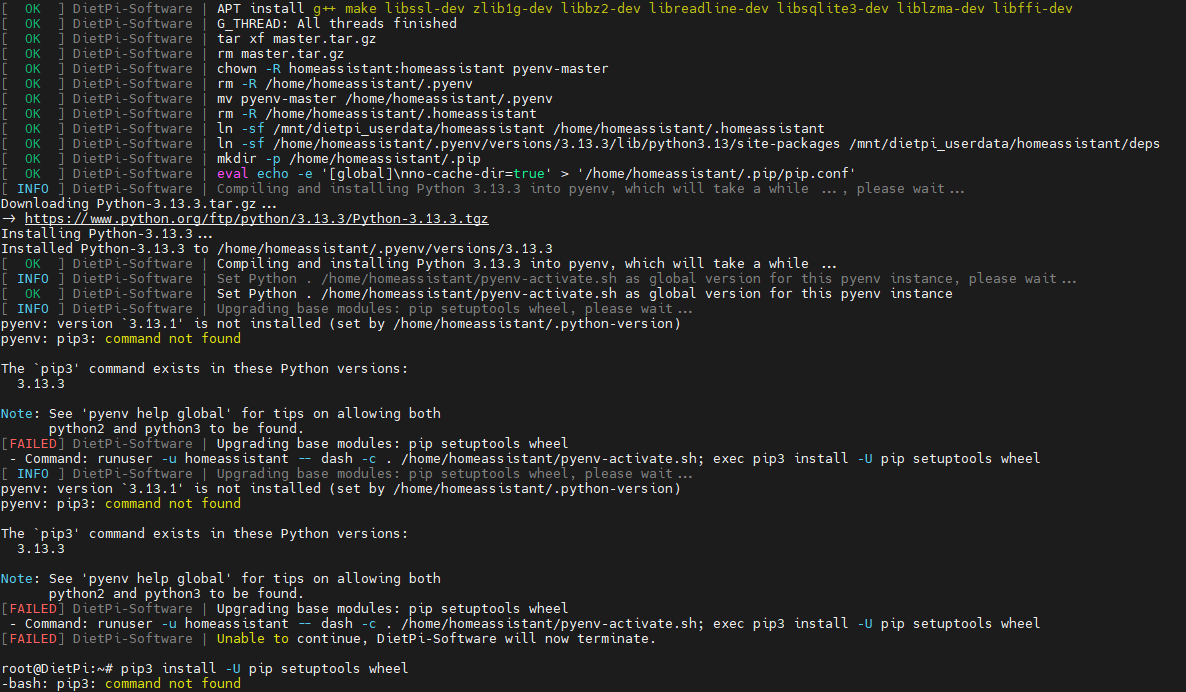1186x692 pixels.
Task: Click the 'APT install g++ make libssl-dev' line
Action: (x=536, y=8)
